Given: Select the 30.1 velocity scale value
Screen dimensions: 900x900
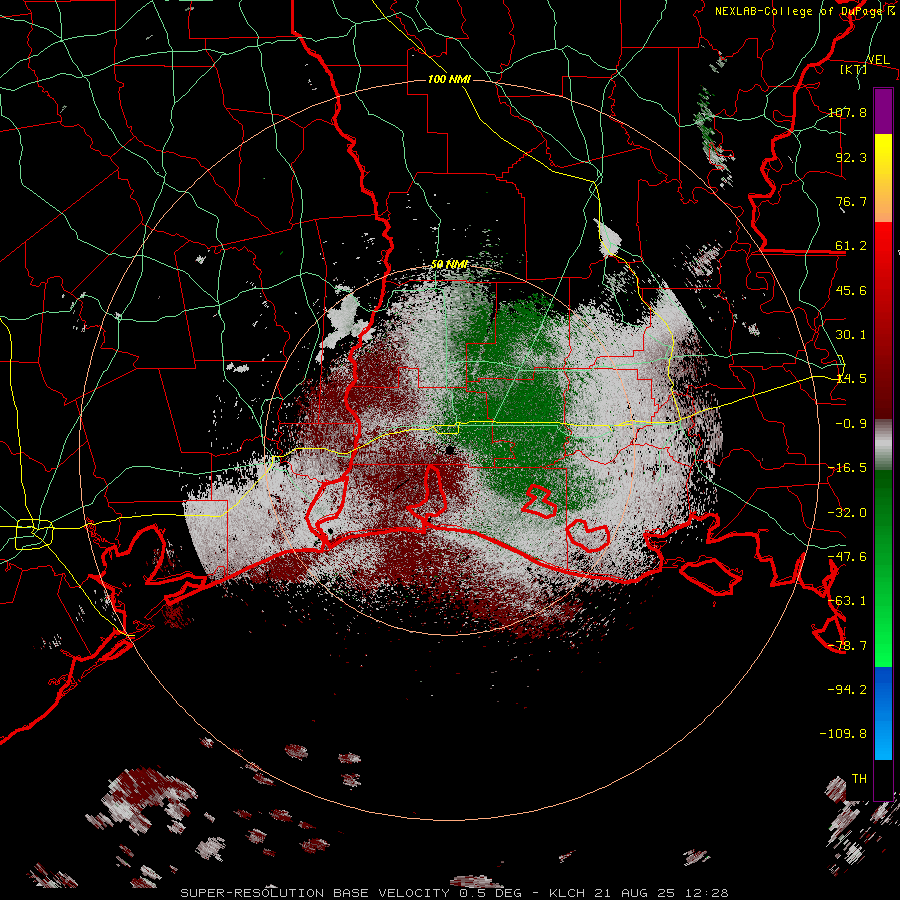Looking at the screenshot, I should 851,335.
